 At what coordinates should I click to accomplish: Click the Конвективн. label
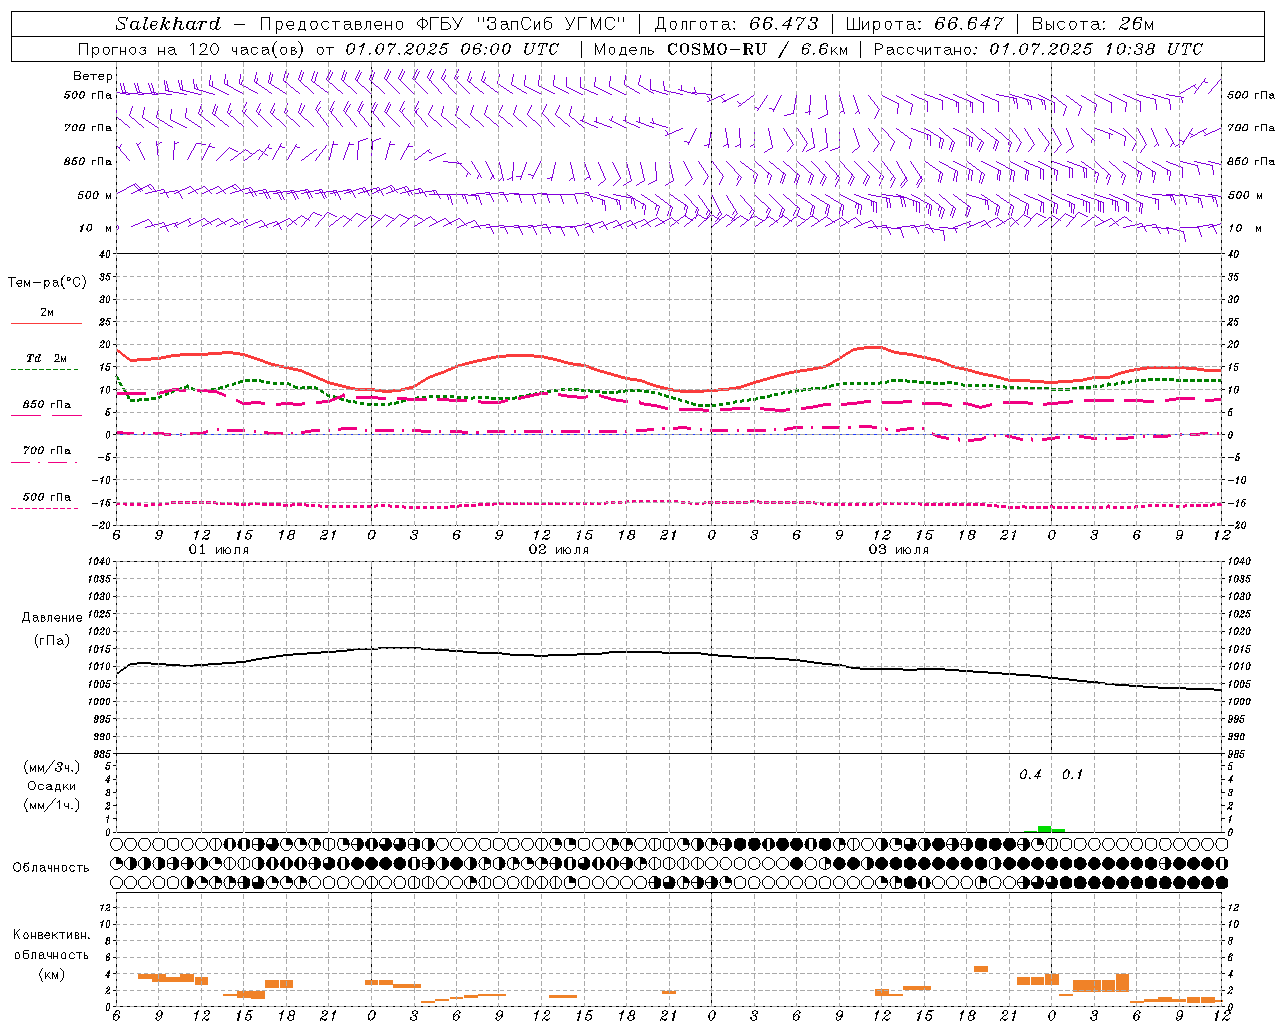point(52,934)
